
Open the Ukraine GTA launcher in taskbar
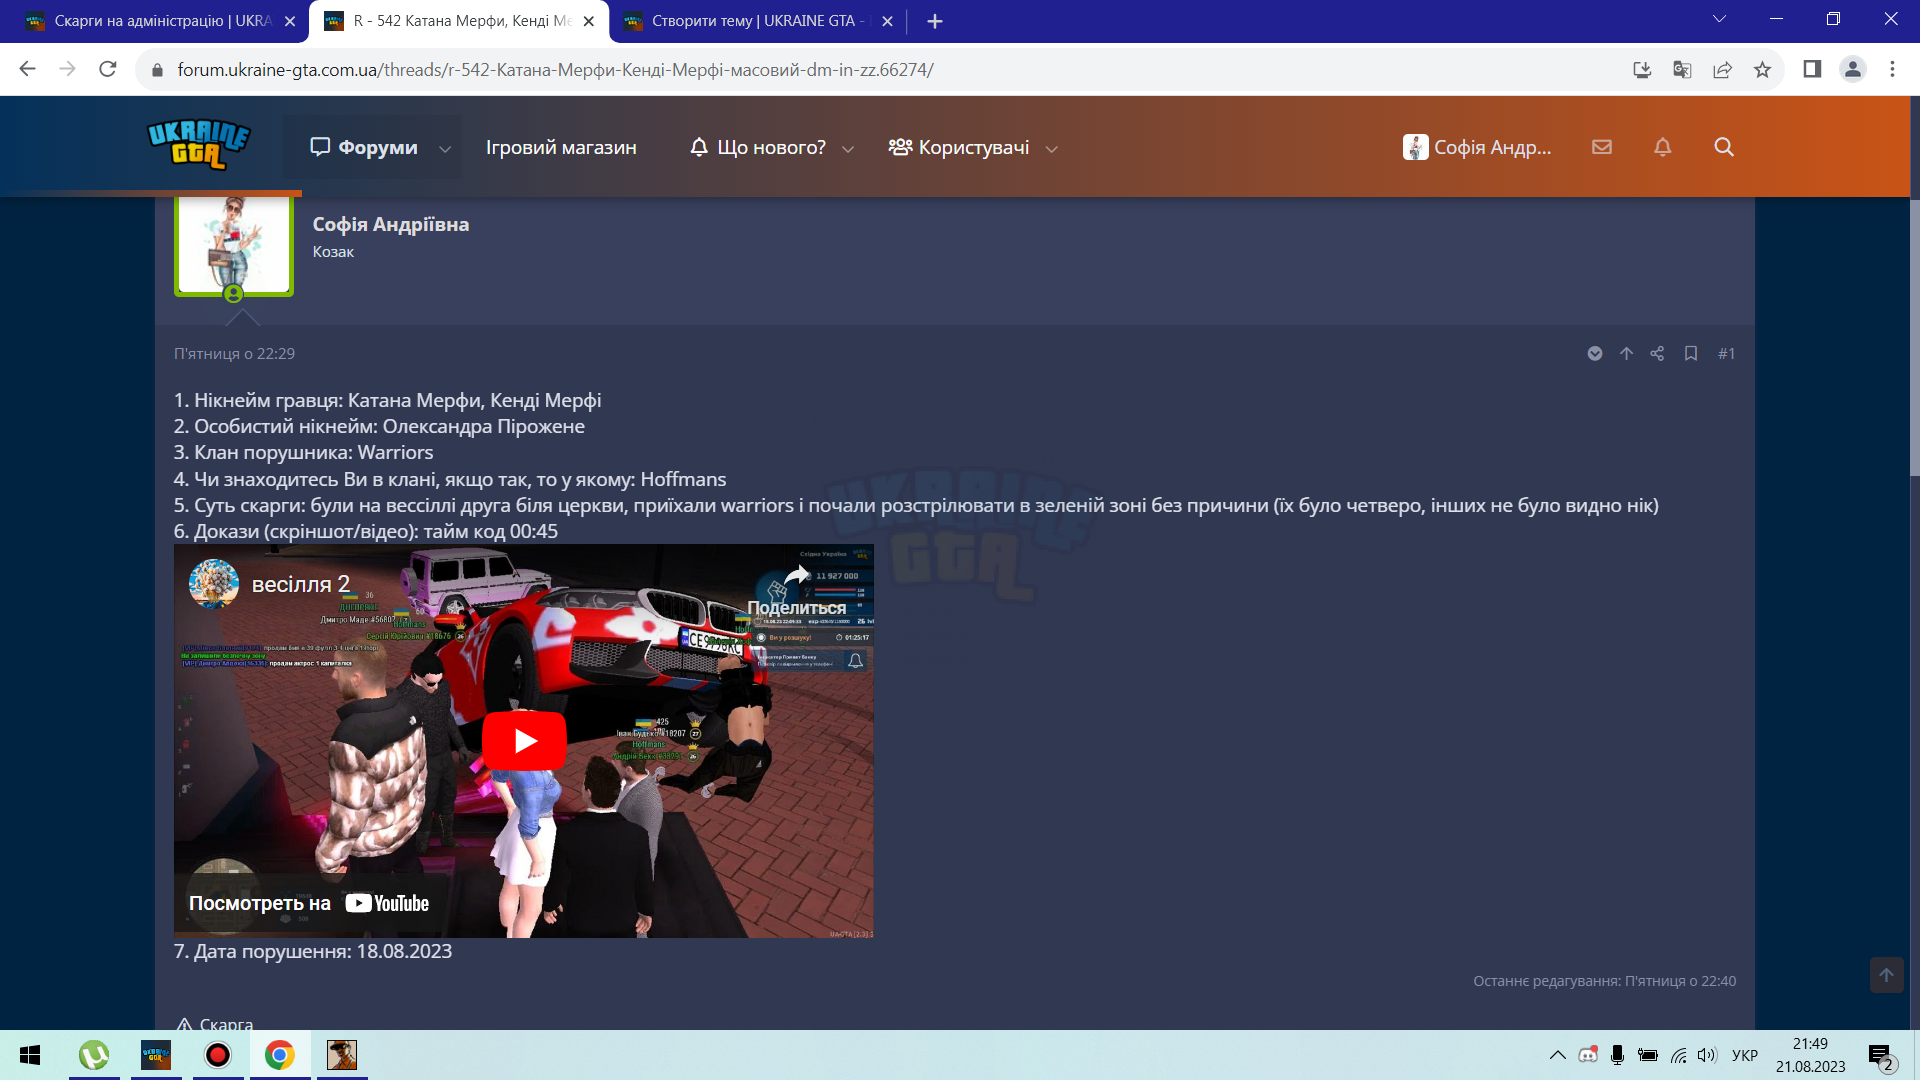(x=156, y=1055)
